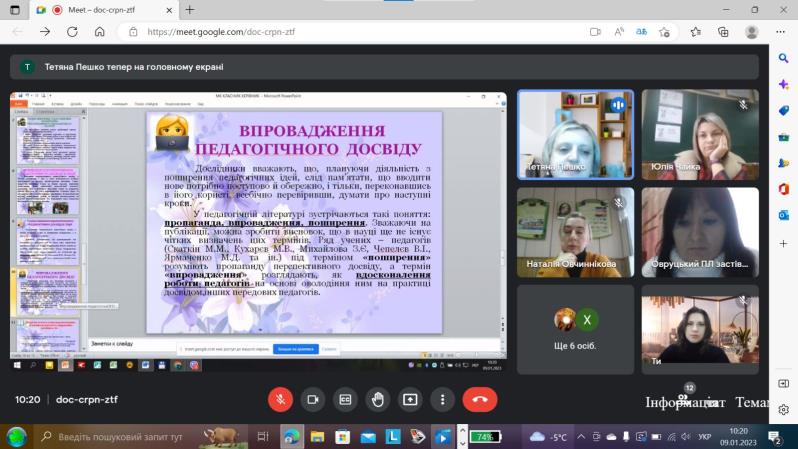Screen dimensions: 798x449
Task: Open a new browser tab
Action: point(189,9)
